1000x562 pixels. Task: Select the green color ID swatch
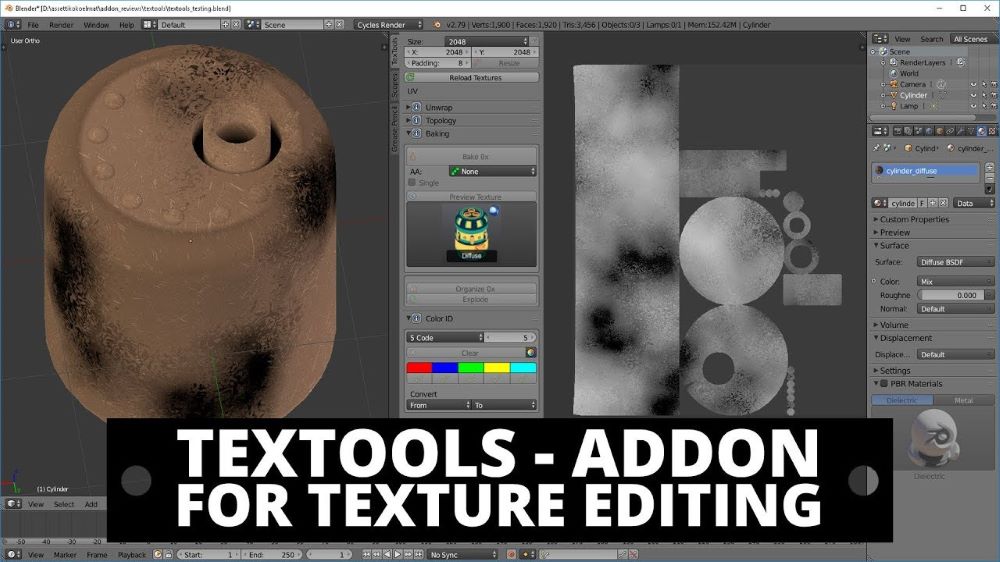471,367
